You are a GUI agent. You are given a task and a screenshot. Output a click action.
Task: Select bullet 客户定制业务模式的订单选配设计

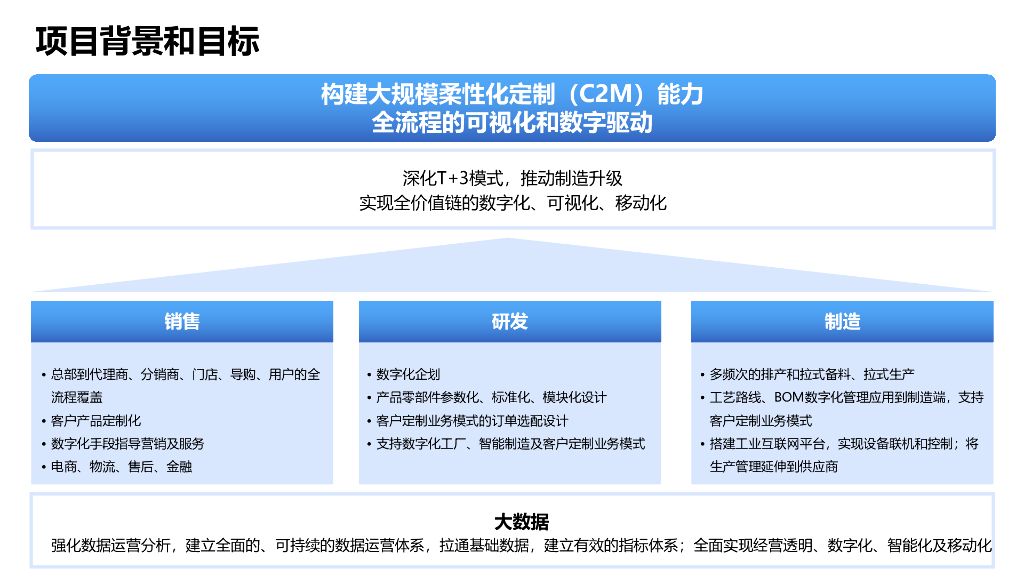(x=470, y=420)
